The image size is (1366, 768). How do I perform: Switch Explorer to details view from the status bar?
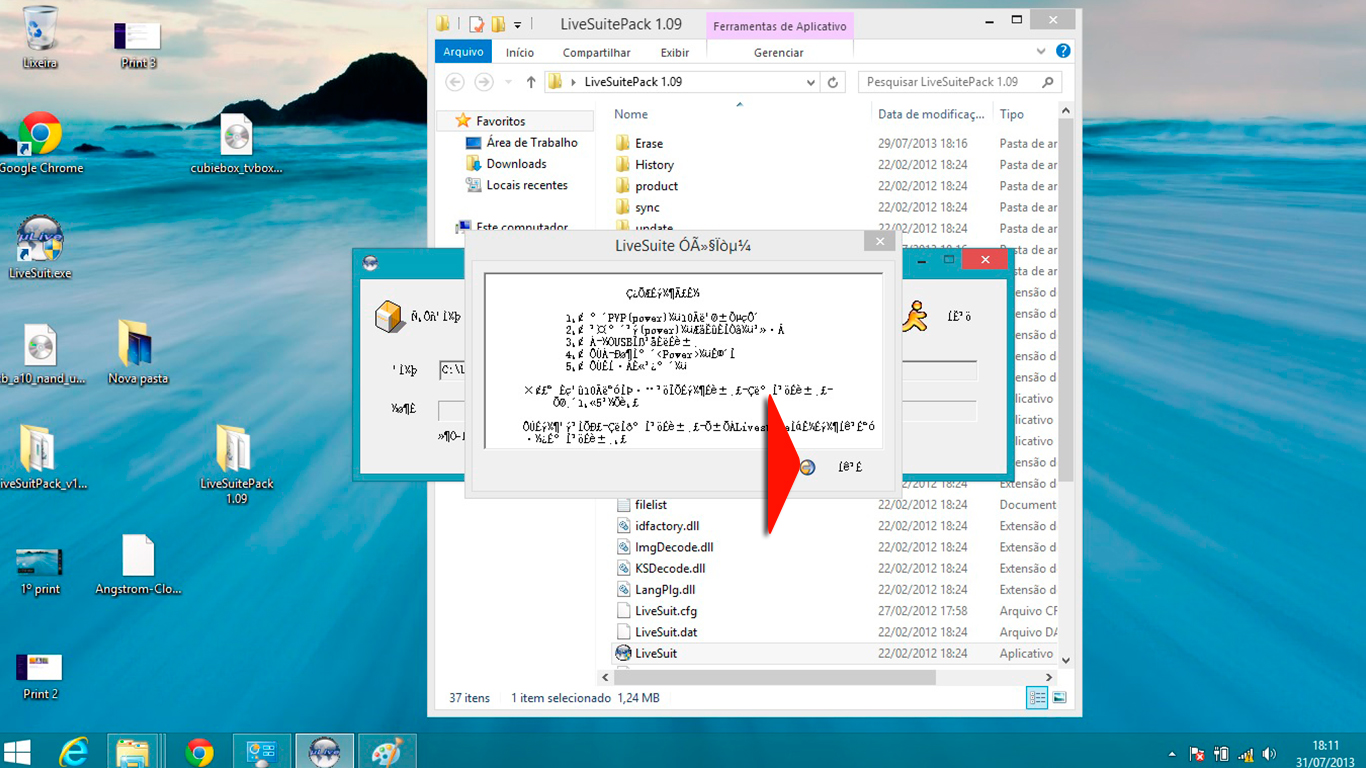point(1037,697)
